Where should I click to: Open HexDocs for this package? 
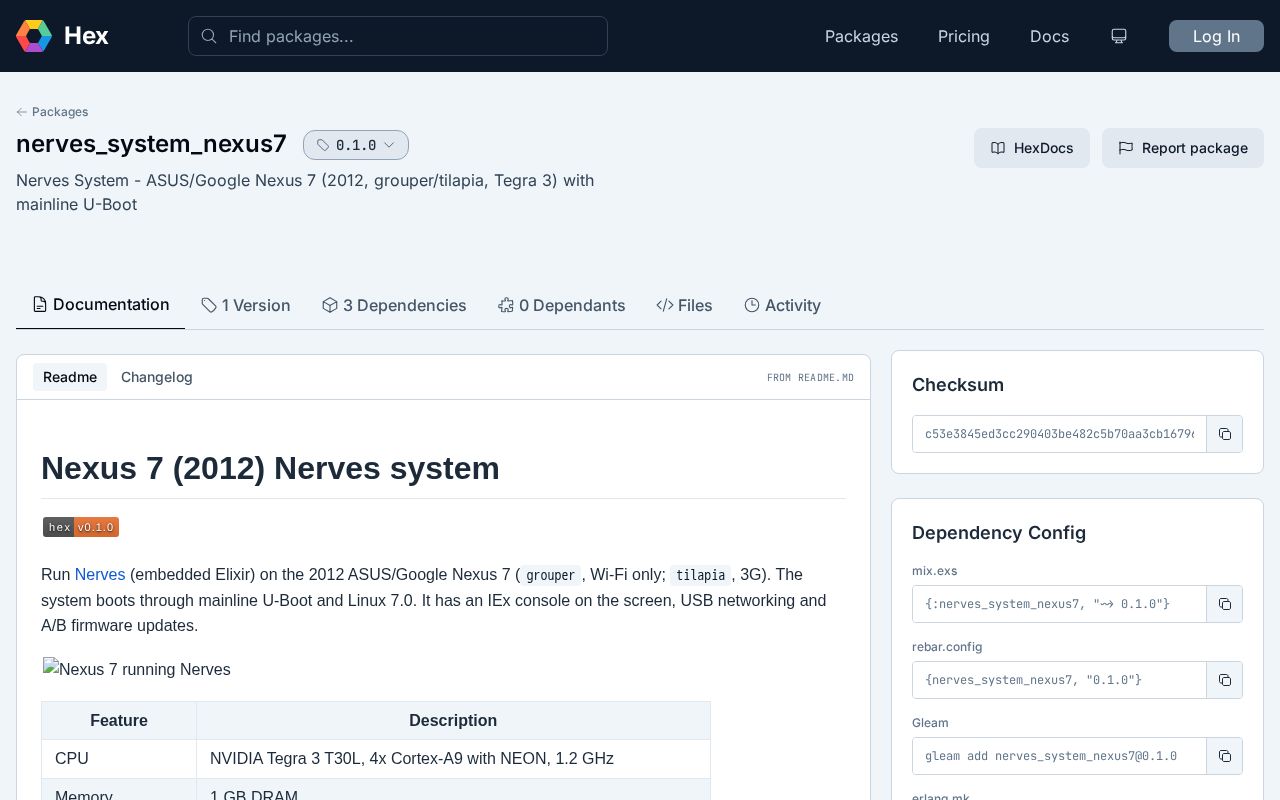click(x=1032, y=148)
